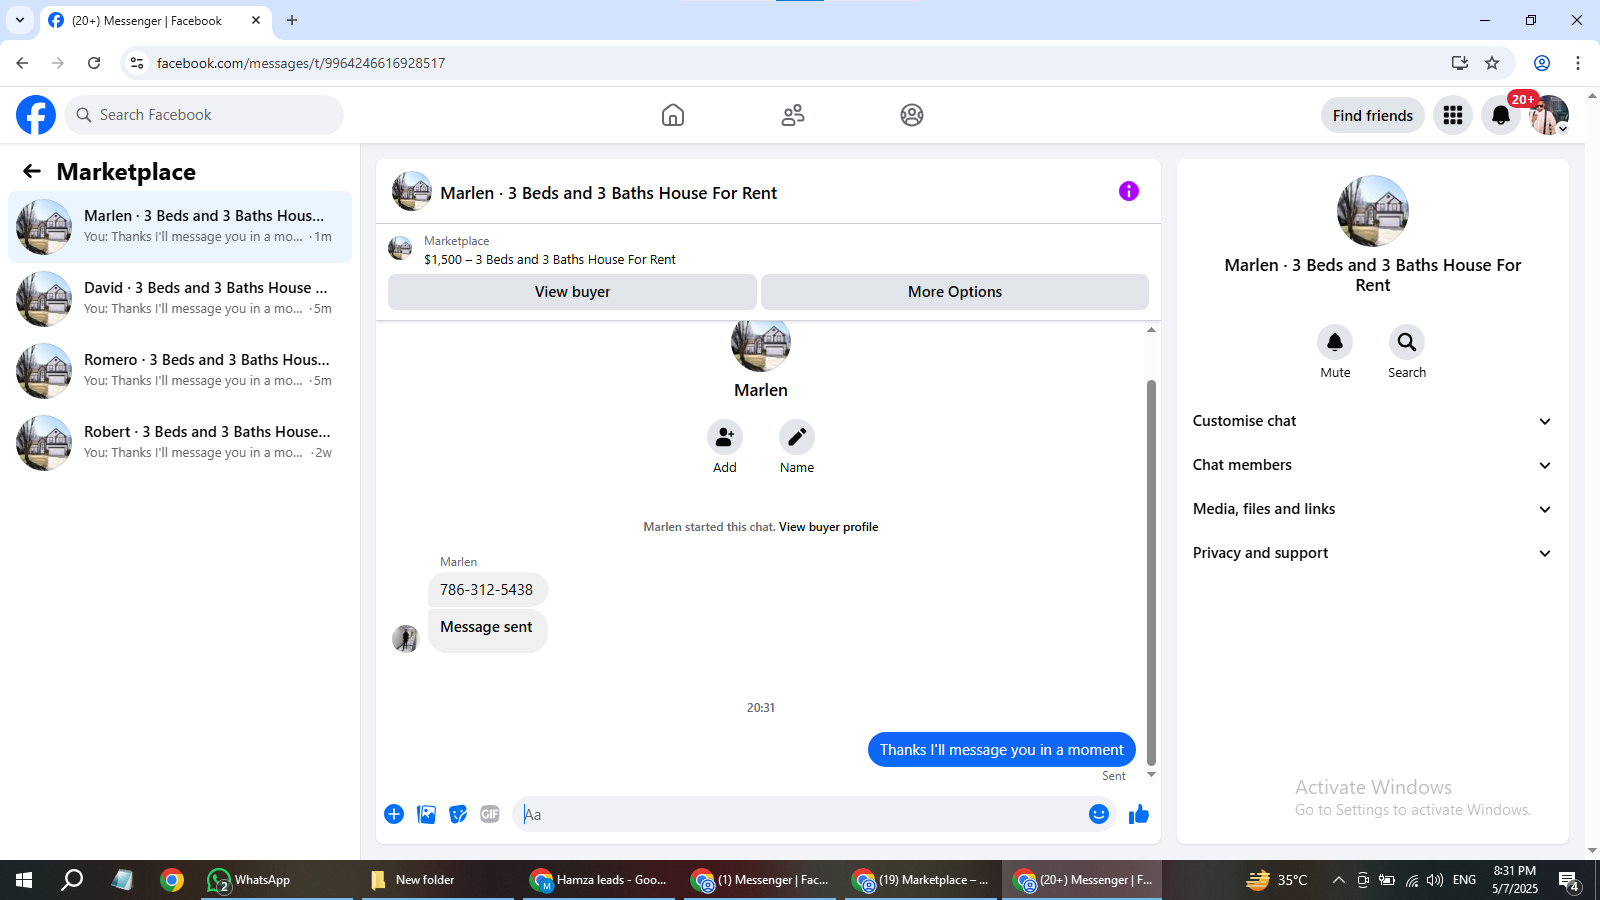This screenshot has width=1600, height=900.
Task: Open more actions plus icon in composer
Action: [394, 814]
